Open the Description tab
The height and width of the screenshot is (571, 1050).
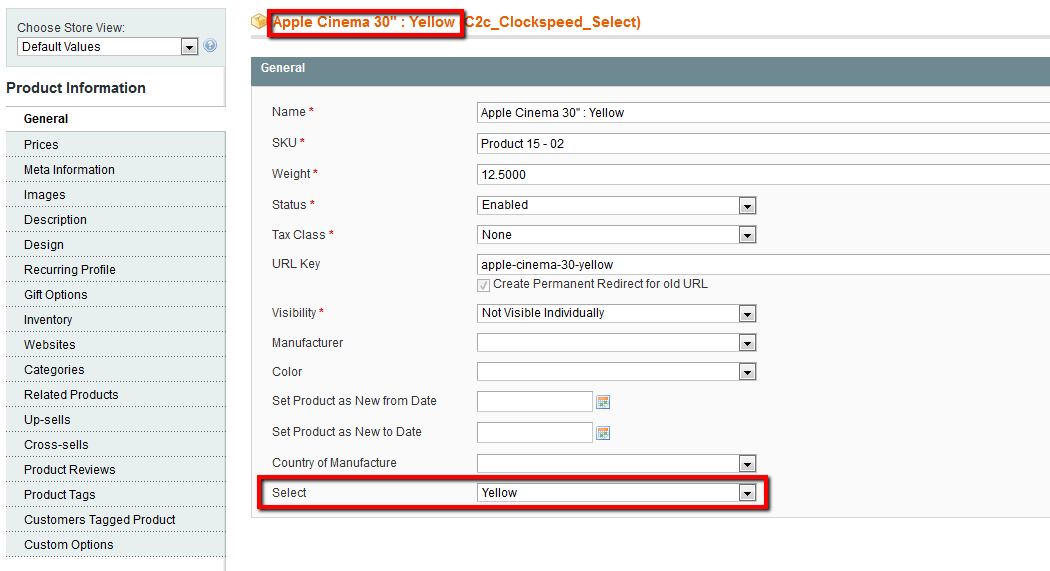click(116, 220)
